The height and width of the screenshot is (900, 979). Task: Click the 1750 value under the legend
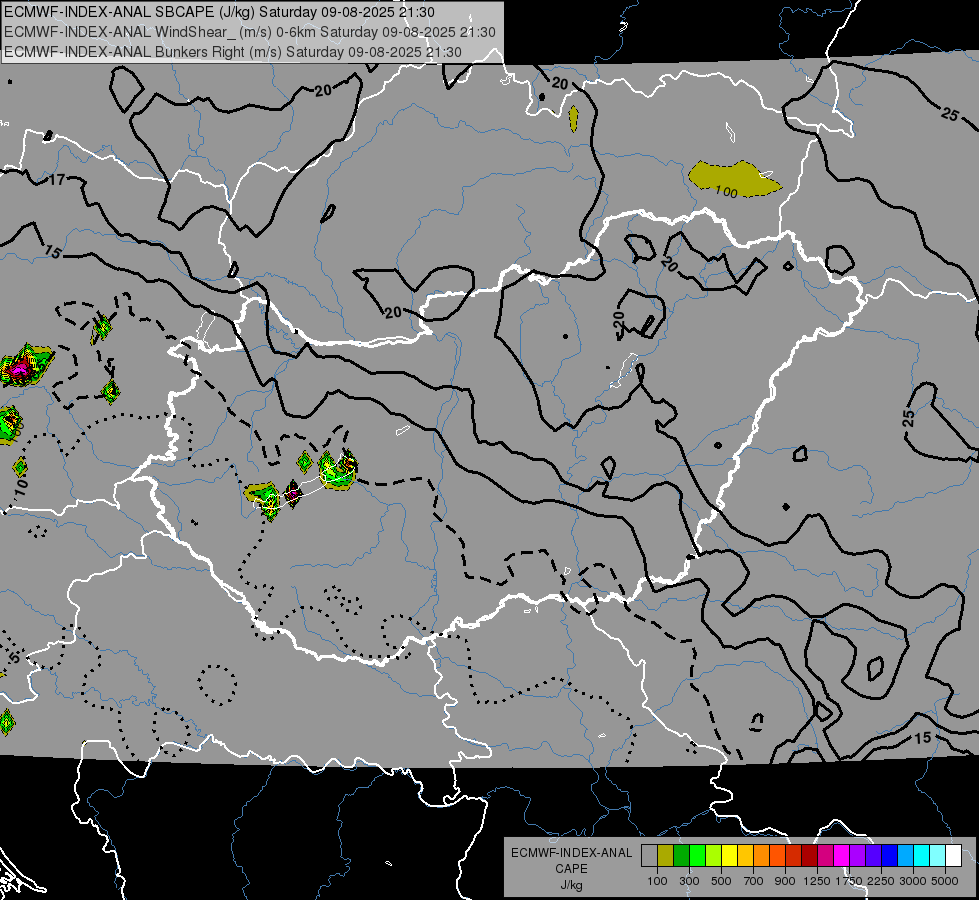click(x=849, y=881)
